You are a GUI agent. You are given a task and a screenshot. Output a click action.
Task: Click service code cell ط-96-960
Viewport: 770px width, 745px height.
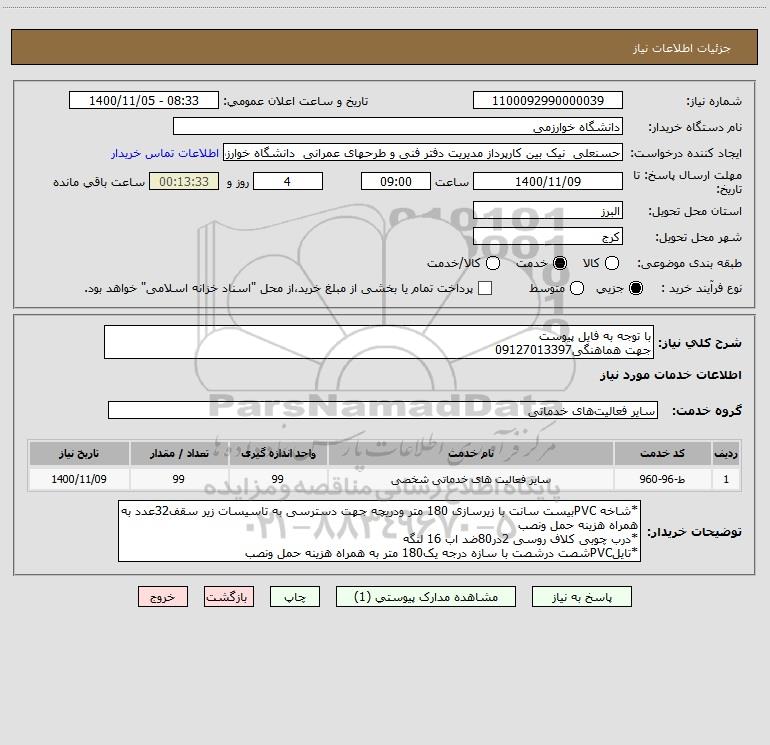pyautogui.click(x=662, y=479)
